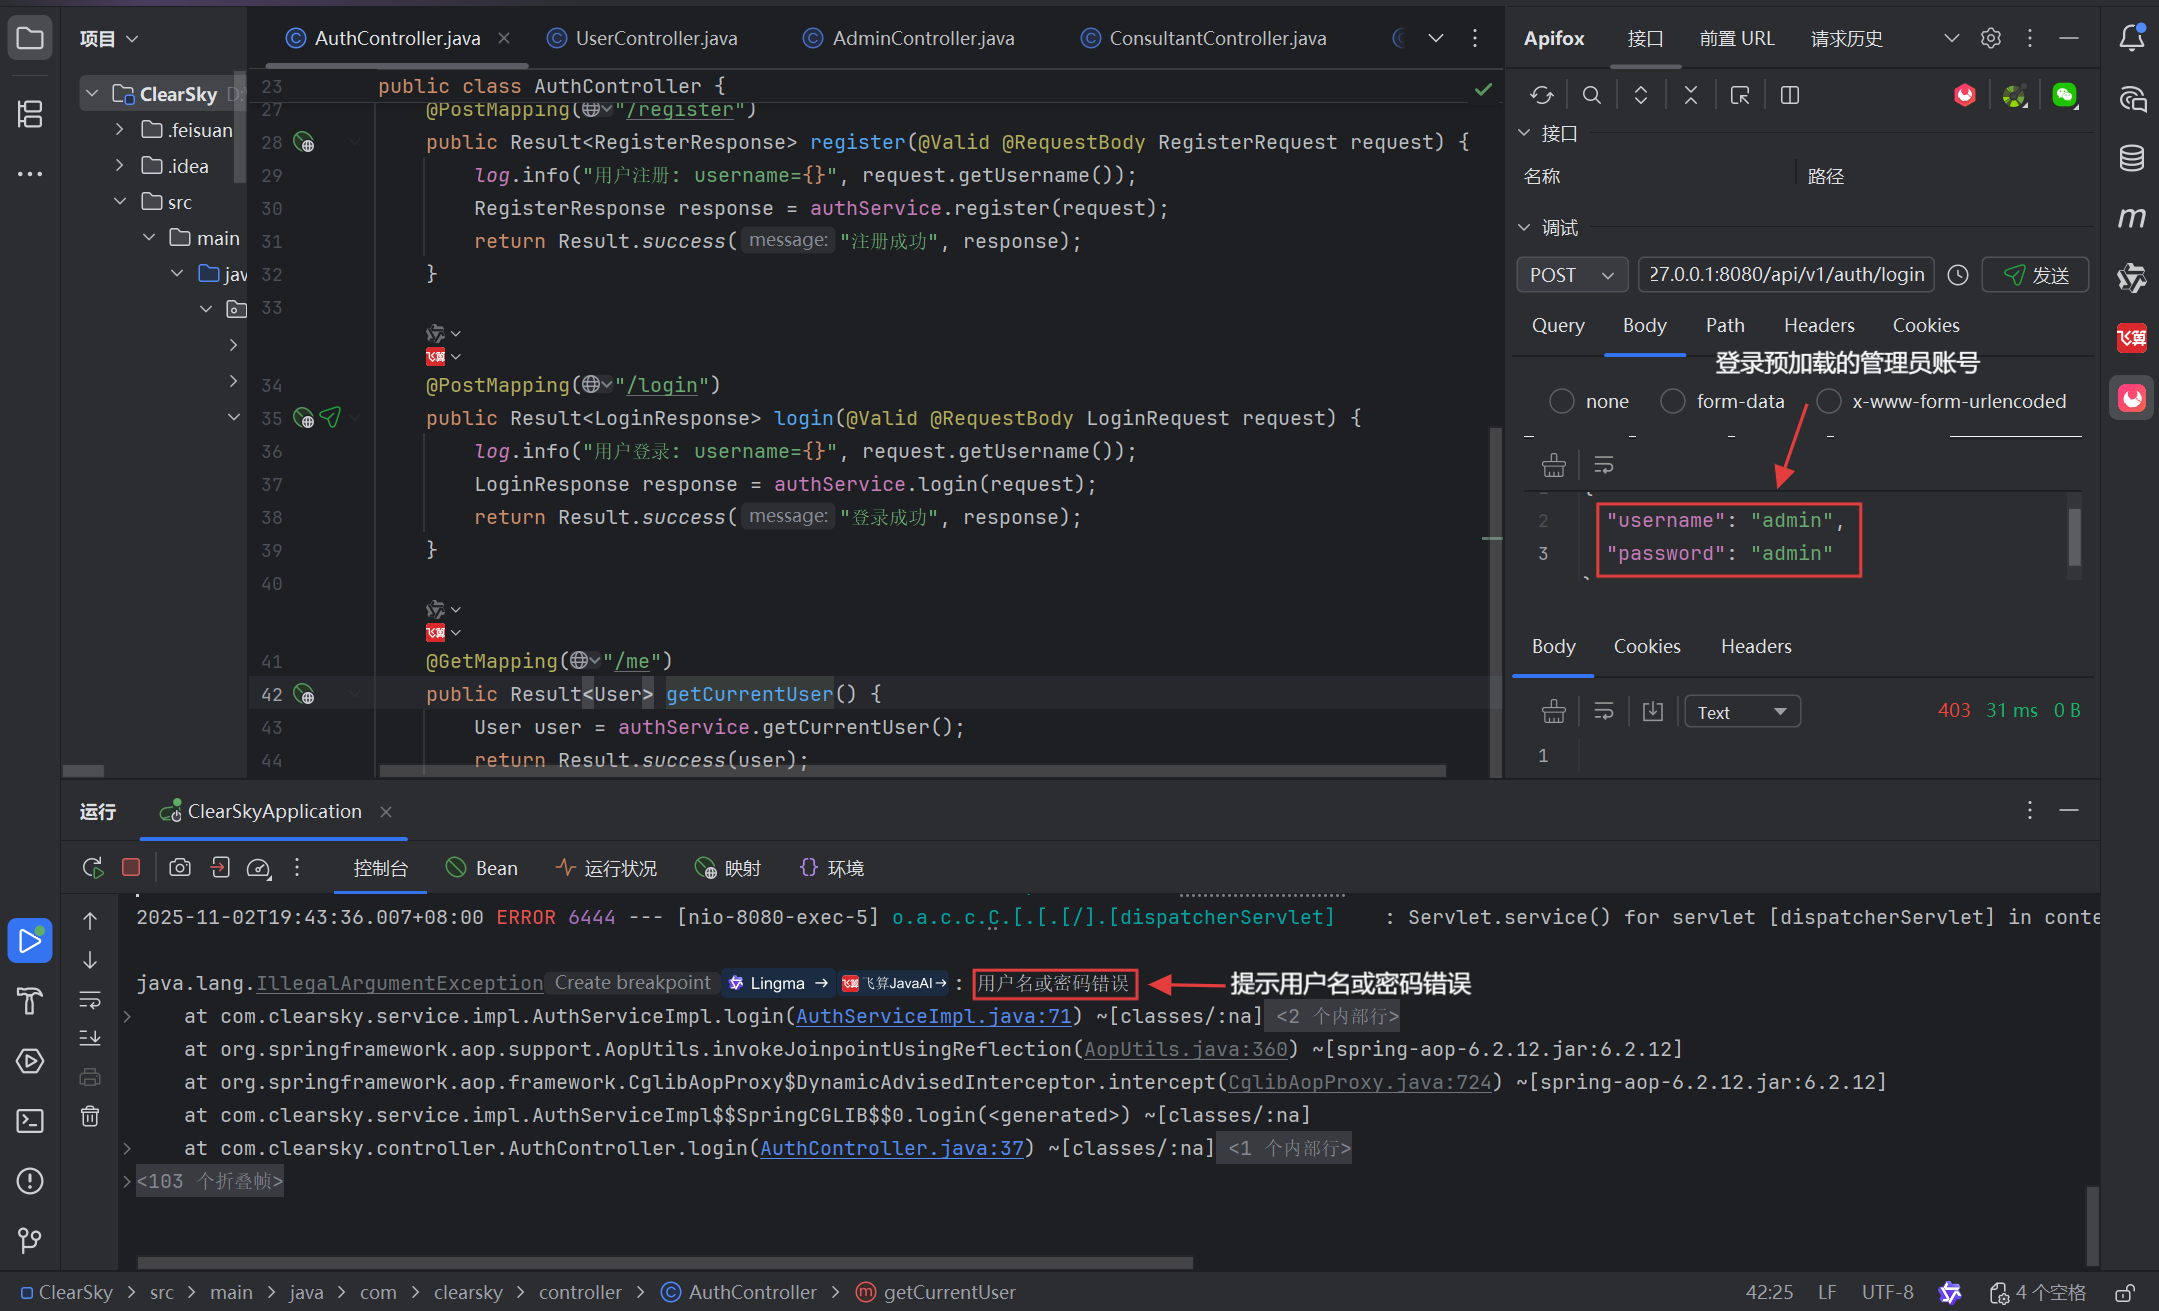Open the Query request tab
The width and height of the screenshot is (2159, 1311).
[1558, 325]
